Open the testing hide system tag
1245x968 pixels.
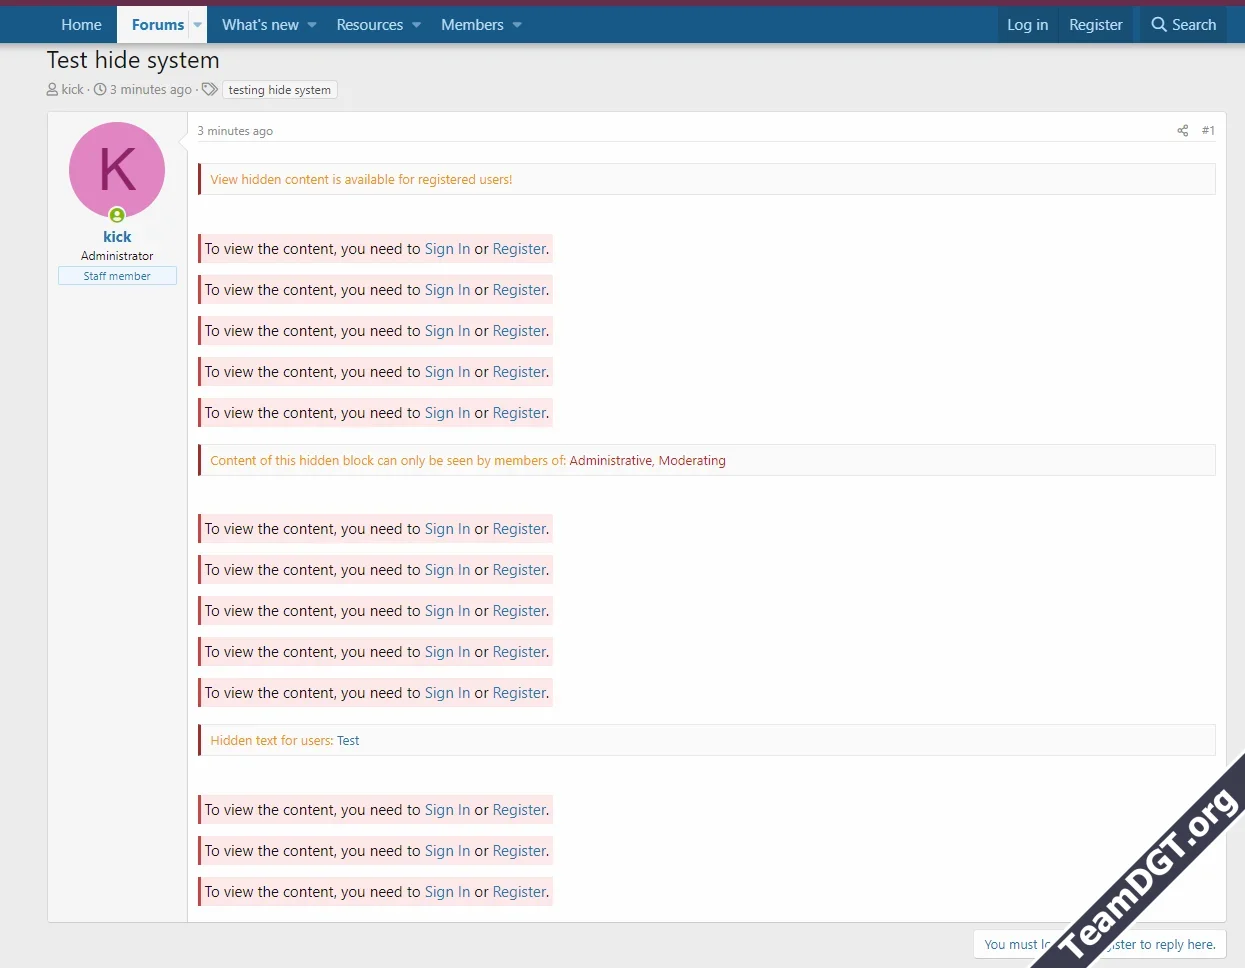[280, 90]
